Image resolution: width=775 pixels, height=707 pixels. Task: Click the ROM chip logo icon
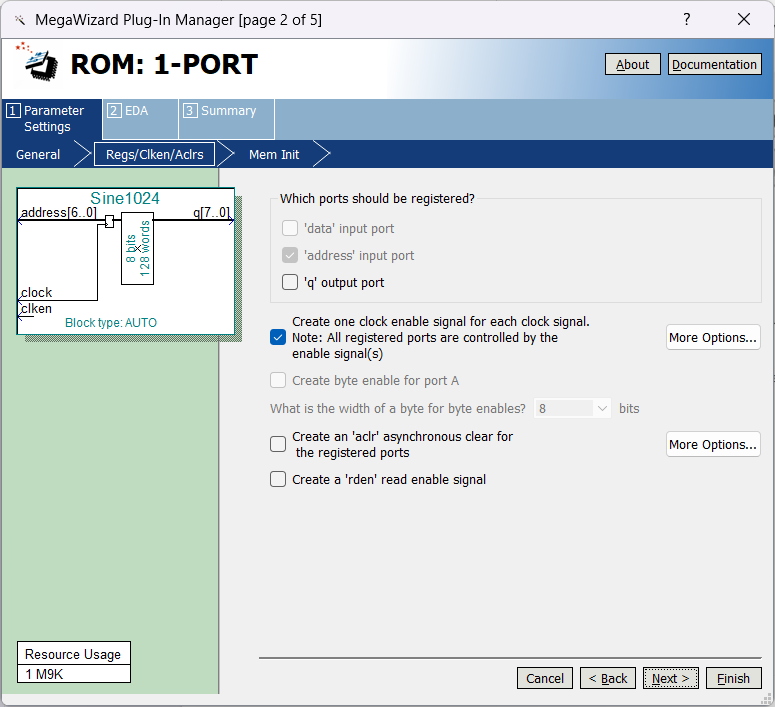point(39,62)
